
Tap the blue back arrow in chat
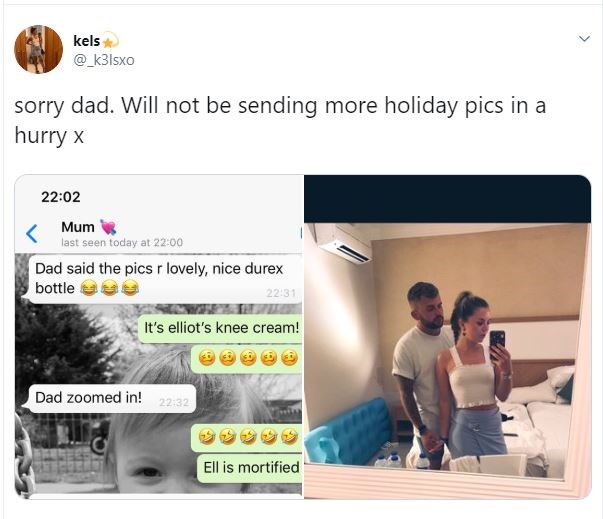coord(32,233)
